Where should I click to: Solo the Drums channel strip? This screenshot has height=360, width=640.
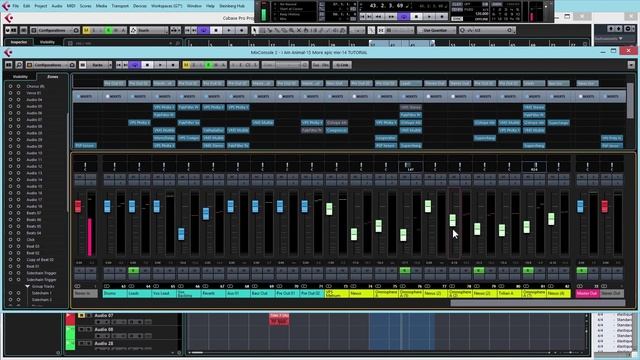coord(120,177)
